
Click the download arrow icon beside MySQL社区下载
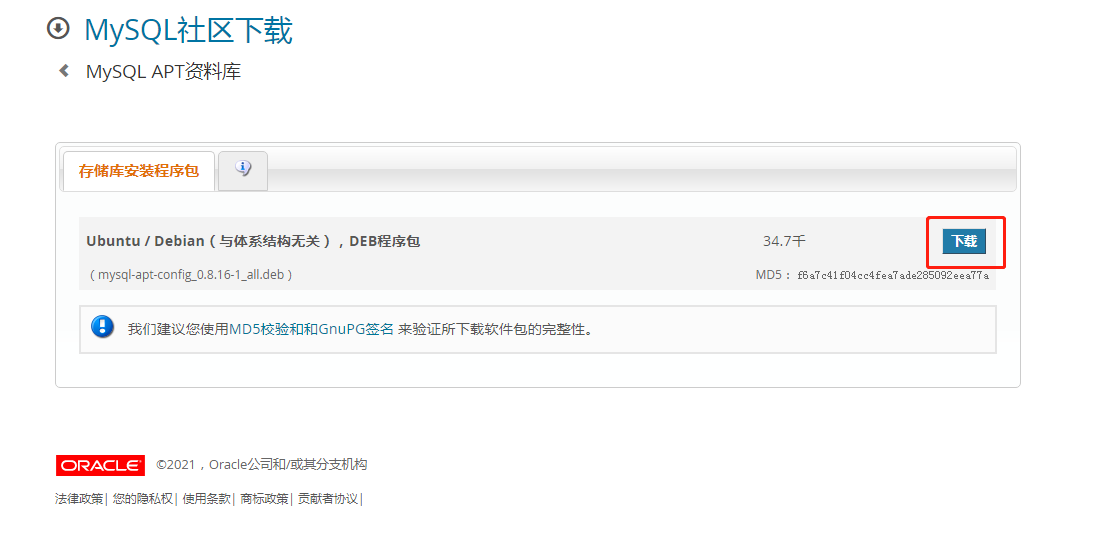(x=58, y=29)
